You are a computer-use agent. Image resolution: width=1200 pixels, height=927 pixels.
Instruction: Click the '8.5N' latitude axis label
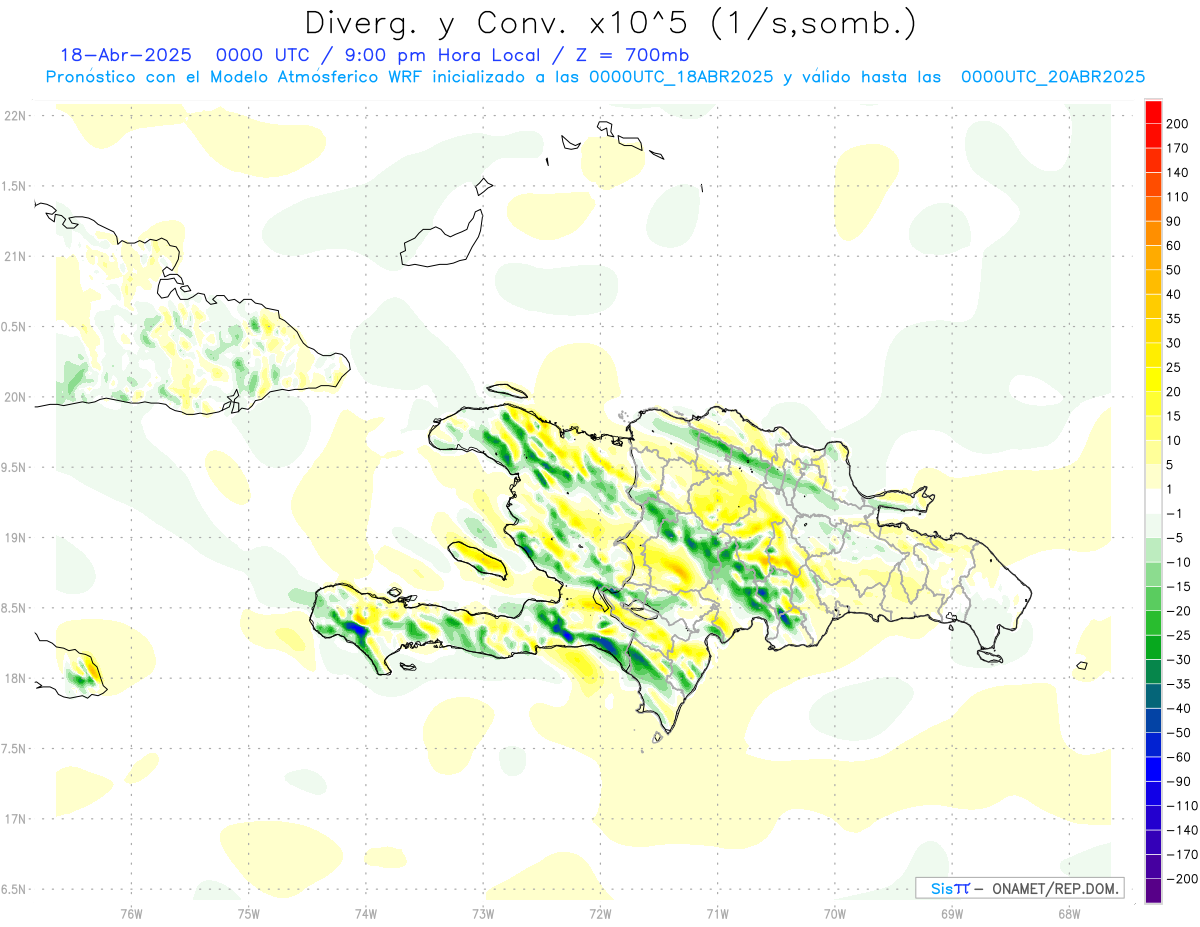coord(15,608)
